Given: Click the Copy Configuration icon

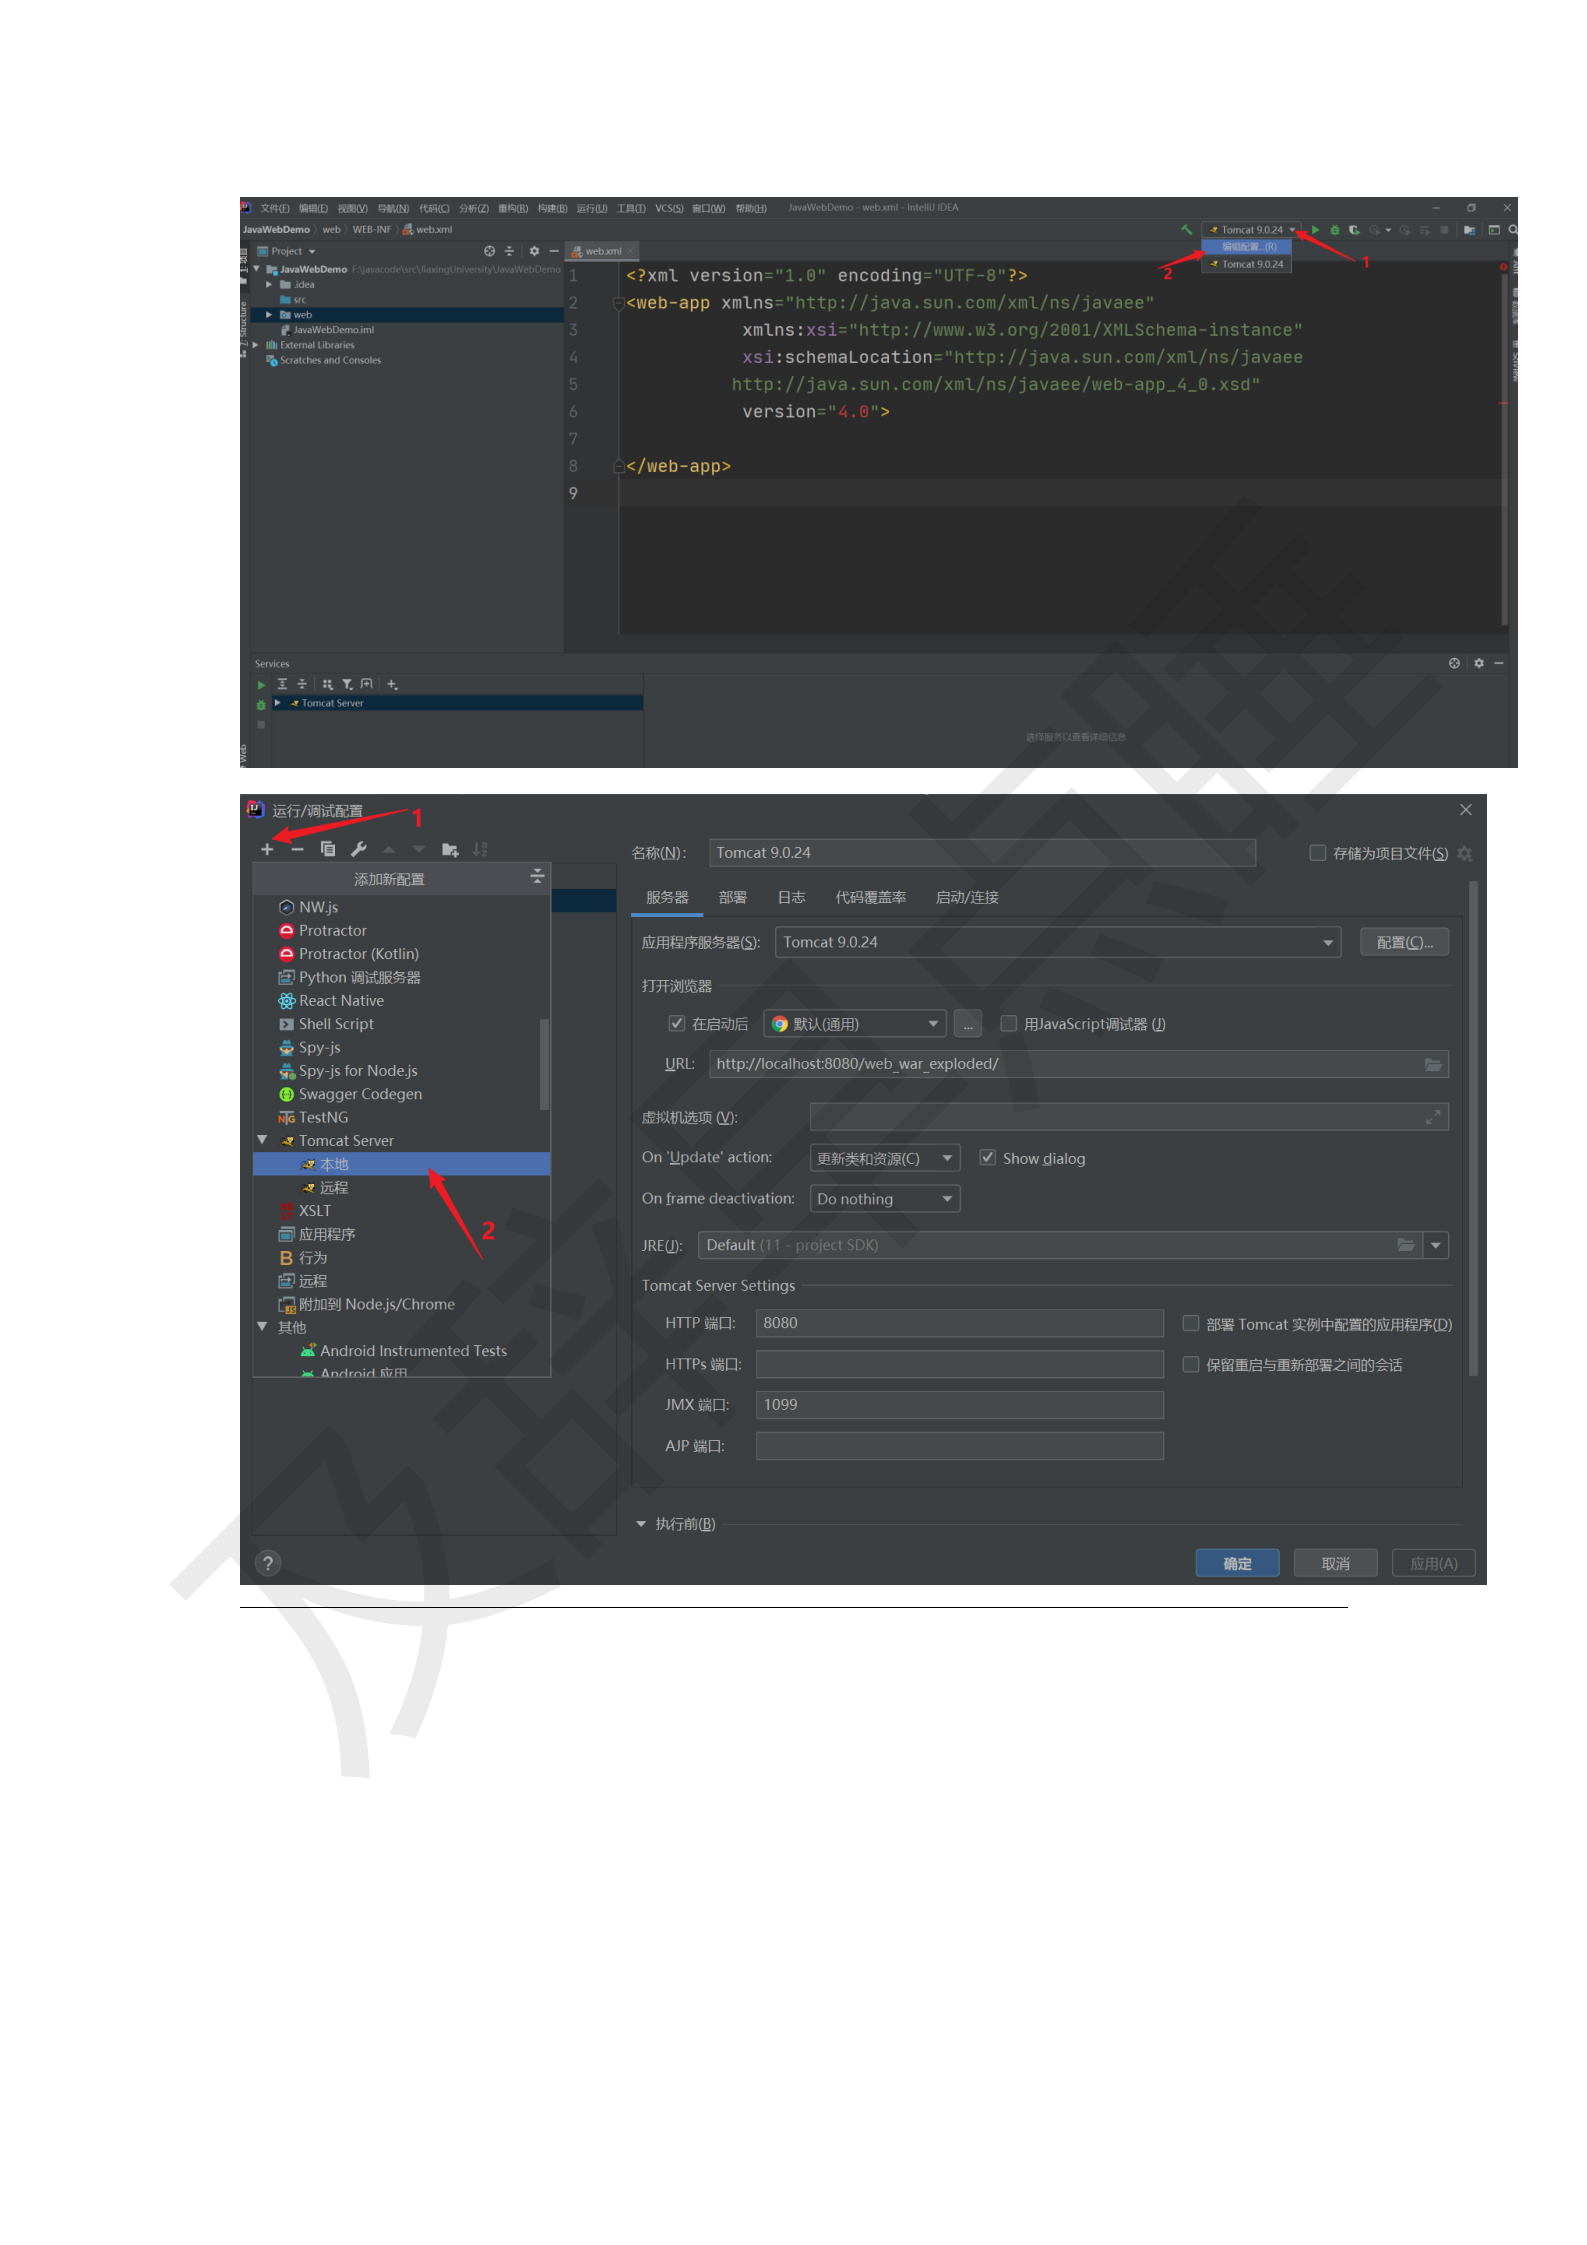Looking at the screenshot, I should [327, 849].
